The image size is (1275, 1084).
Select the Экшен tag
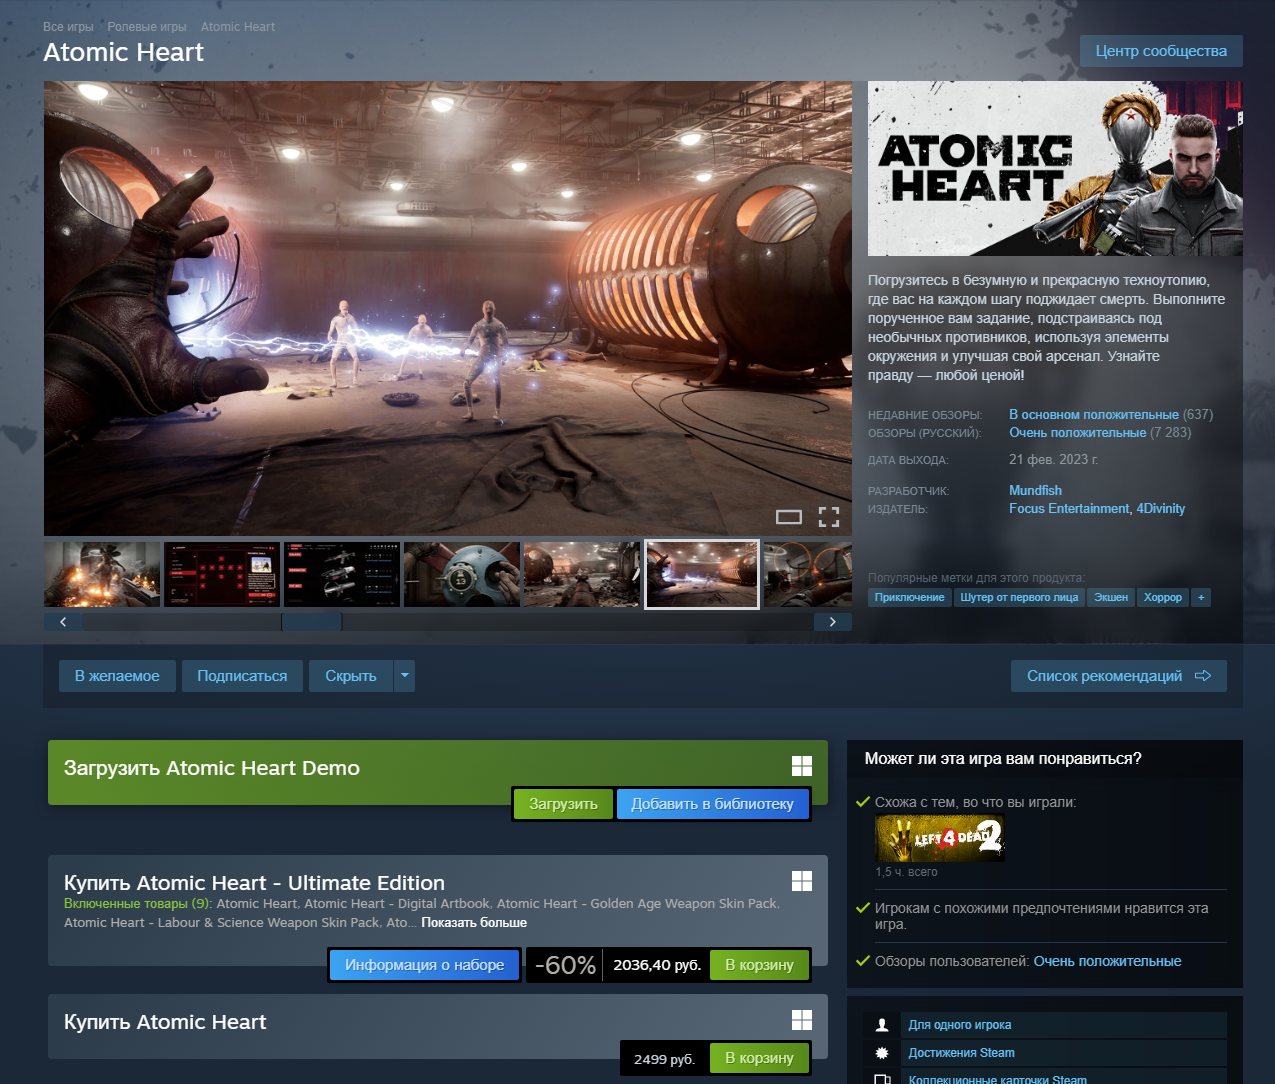(x=1111, y=597)
